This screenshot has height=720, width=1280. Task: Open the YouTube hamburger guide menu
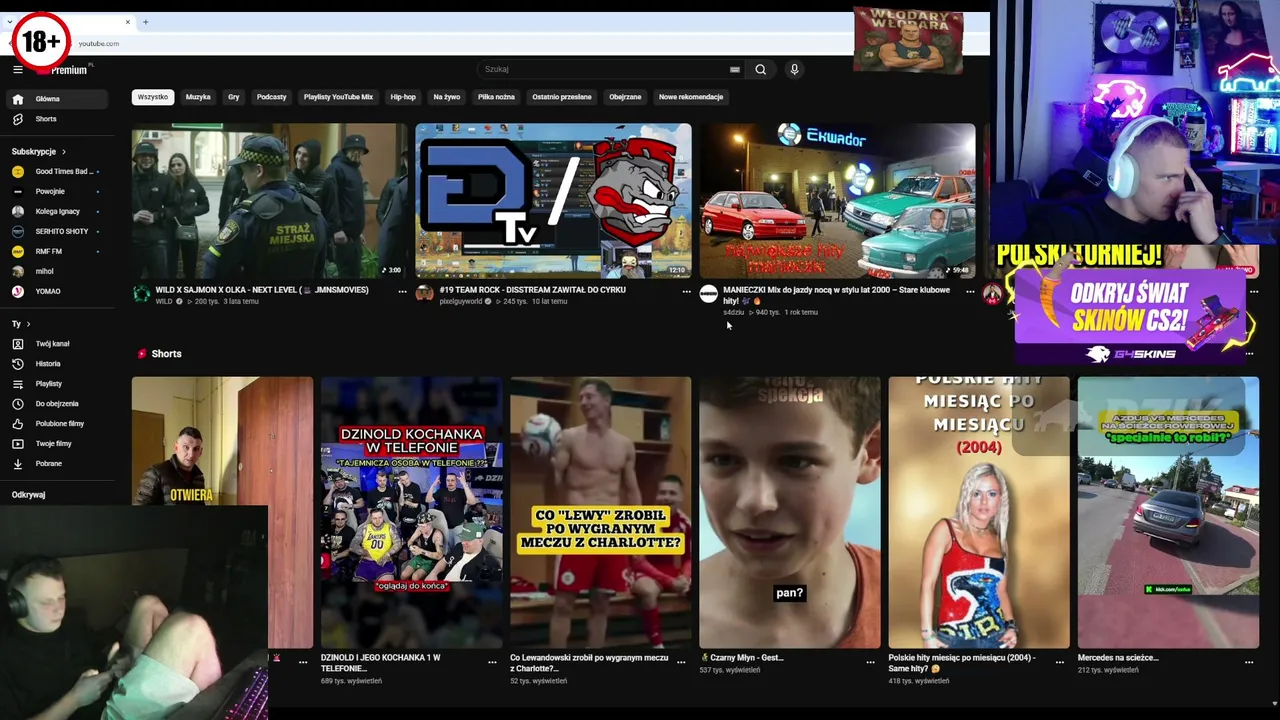17,69
